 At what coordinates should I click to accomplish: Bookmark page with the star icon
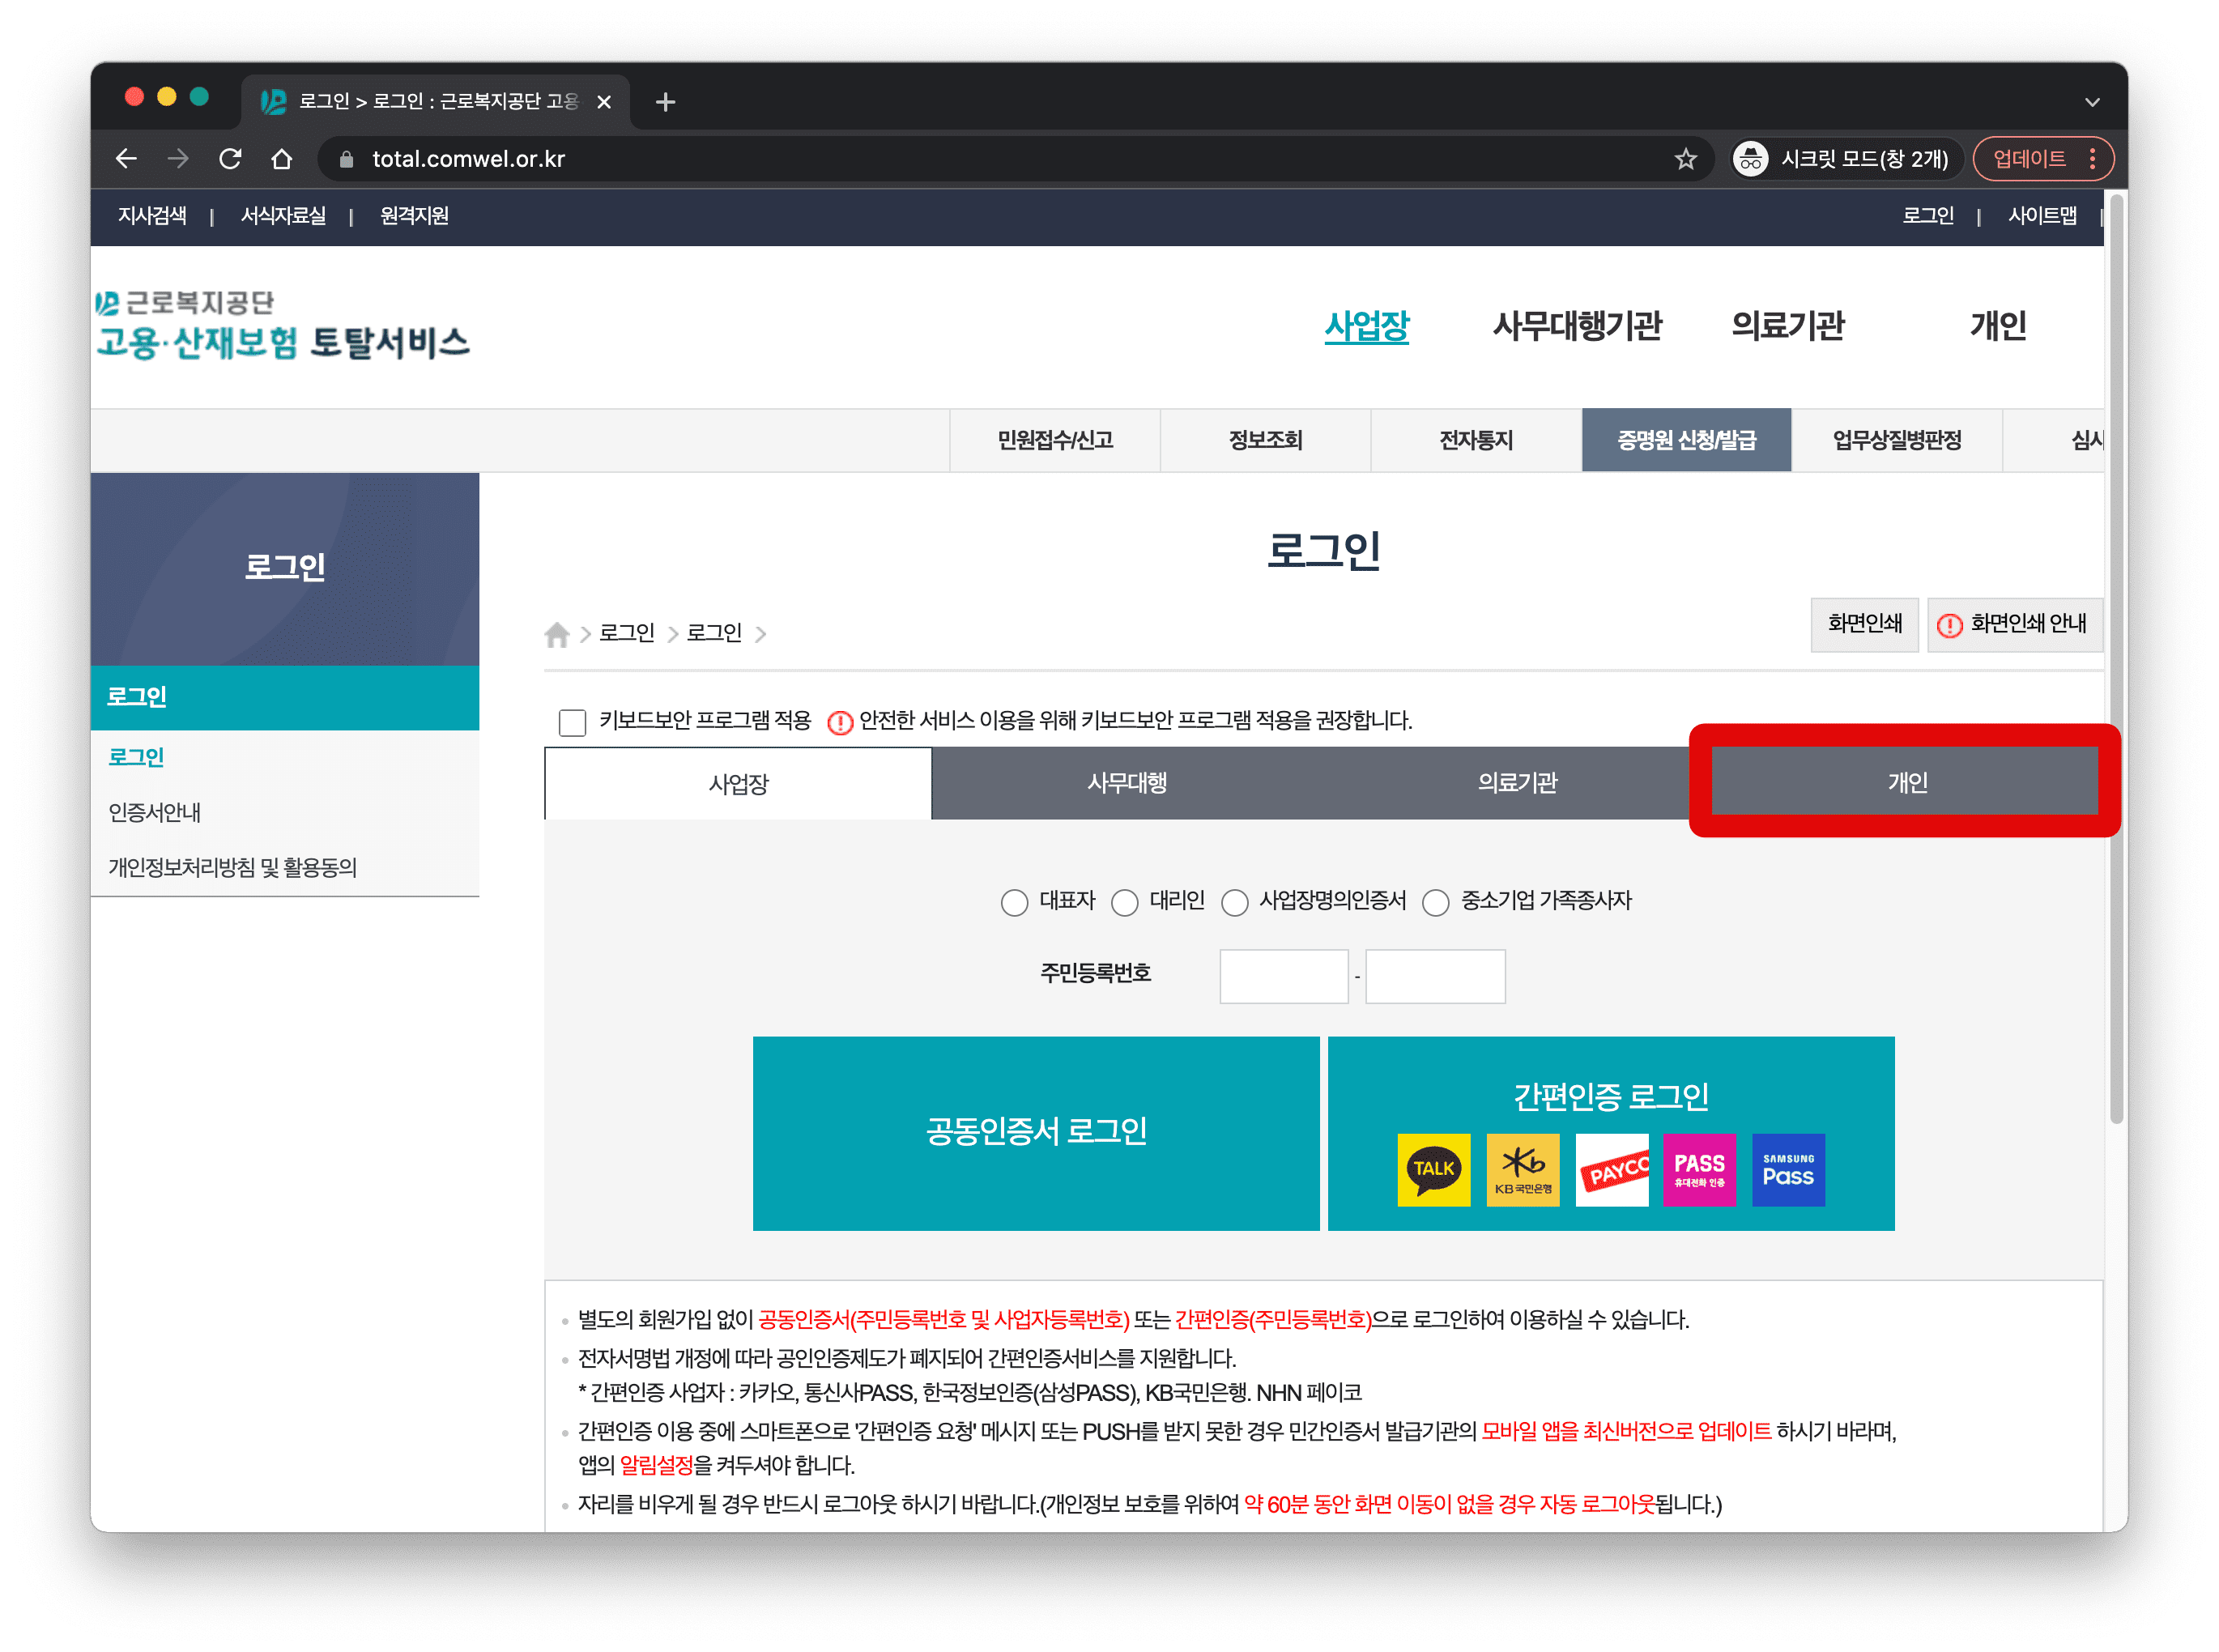point(1686,159)
